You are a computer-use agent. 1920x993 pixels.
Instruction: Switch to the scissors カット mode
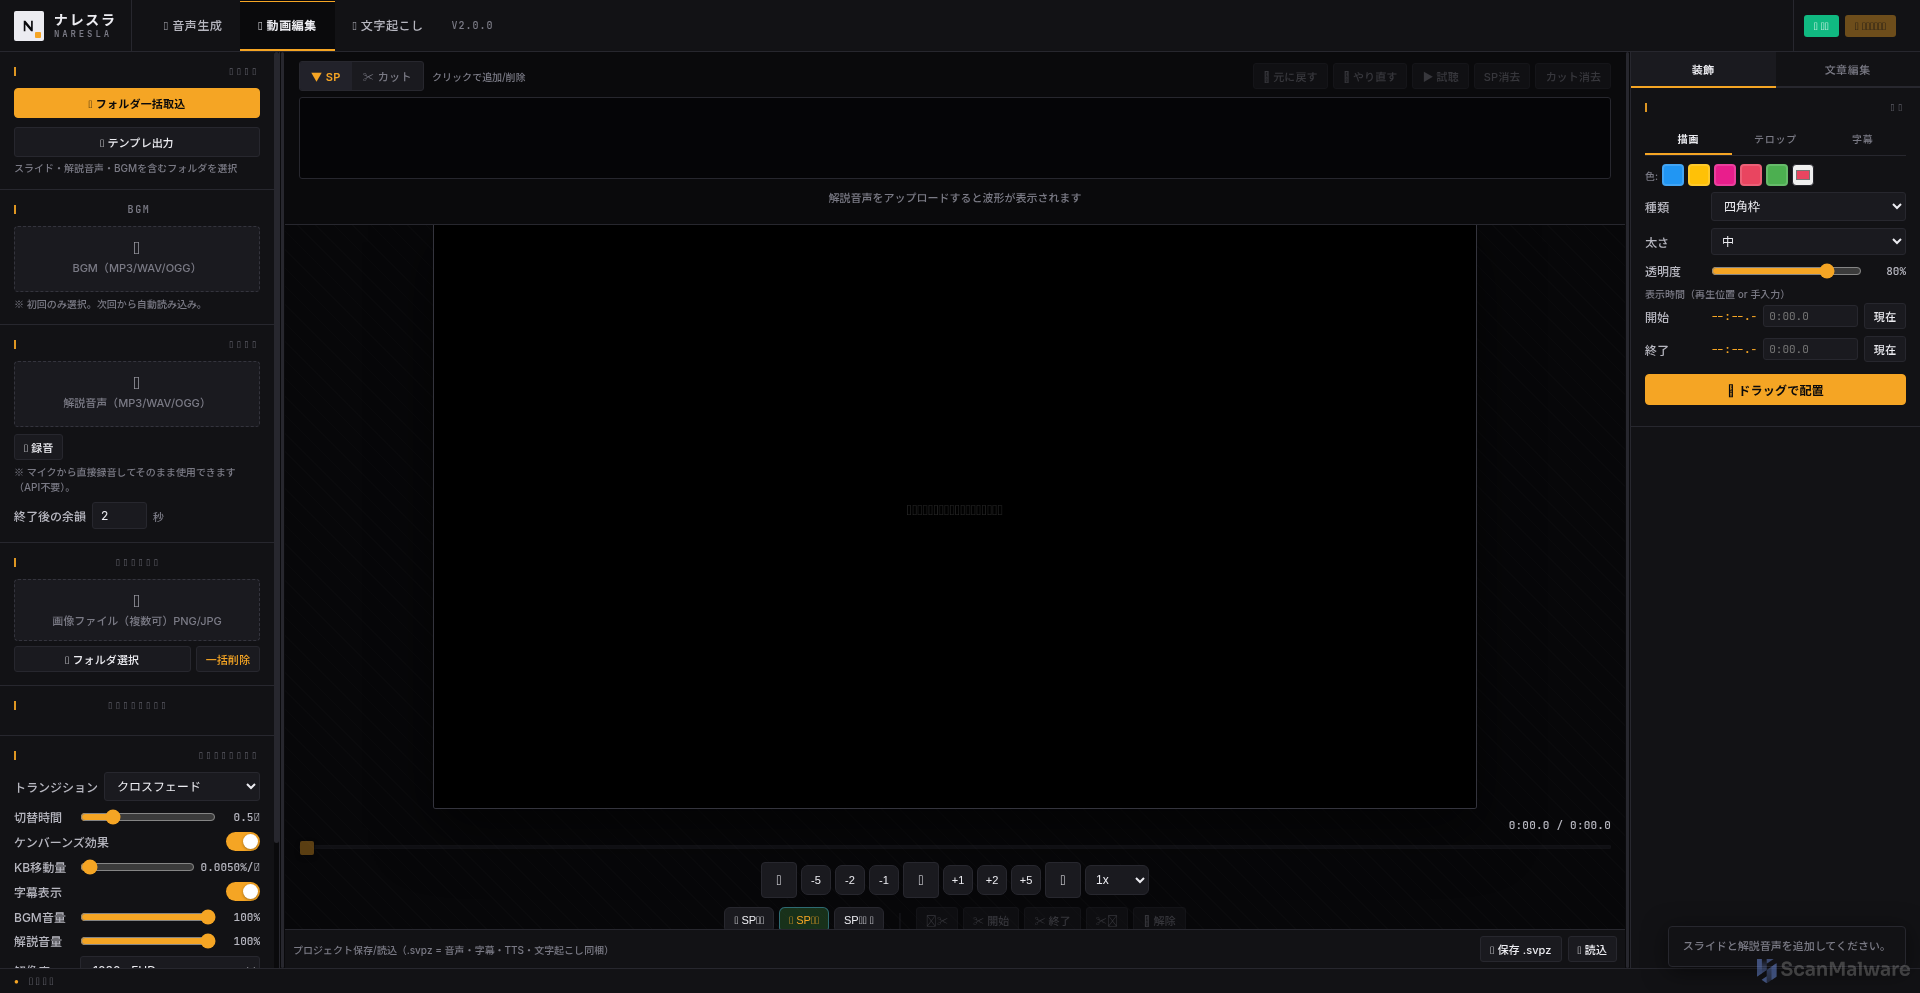[387, 77]
